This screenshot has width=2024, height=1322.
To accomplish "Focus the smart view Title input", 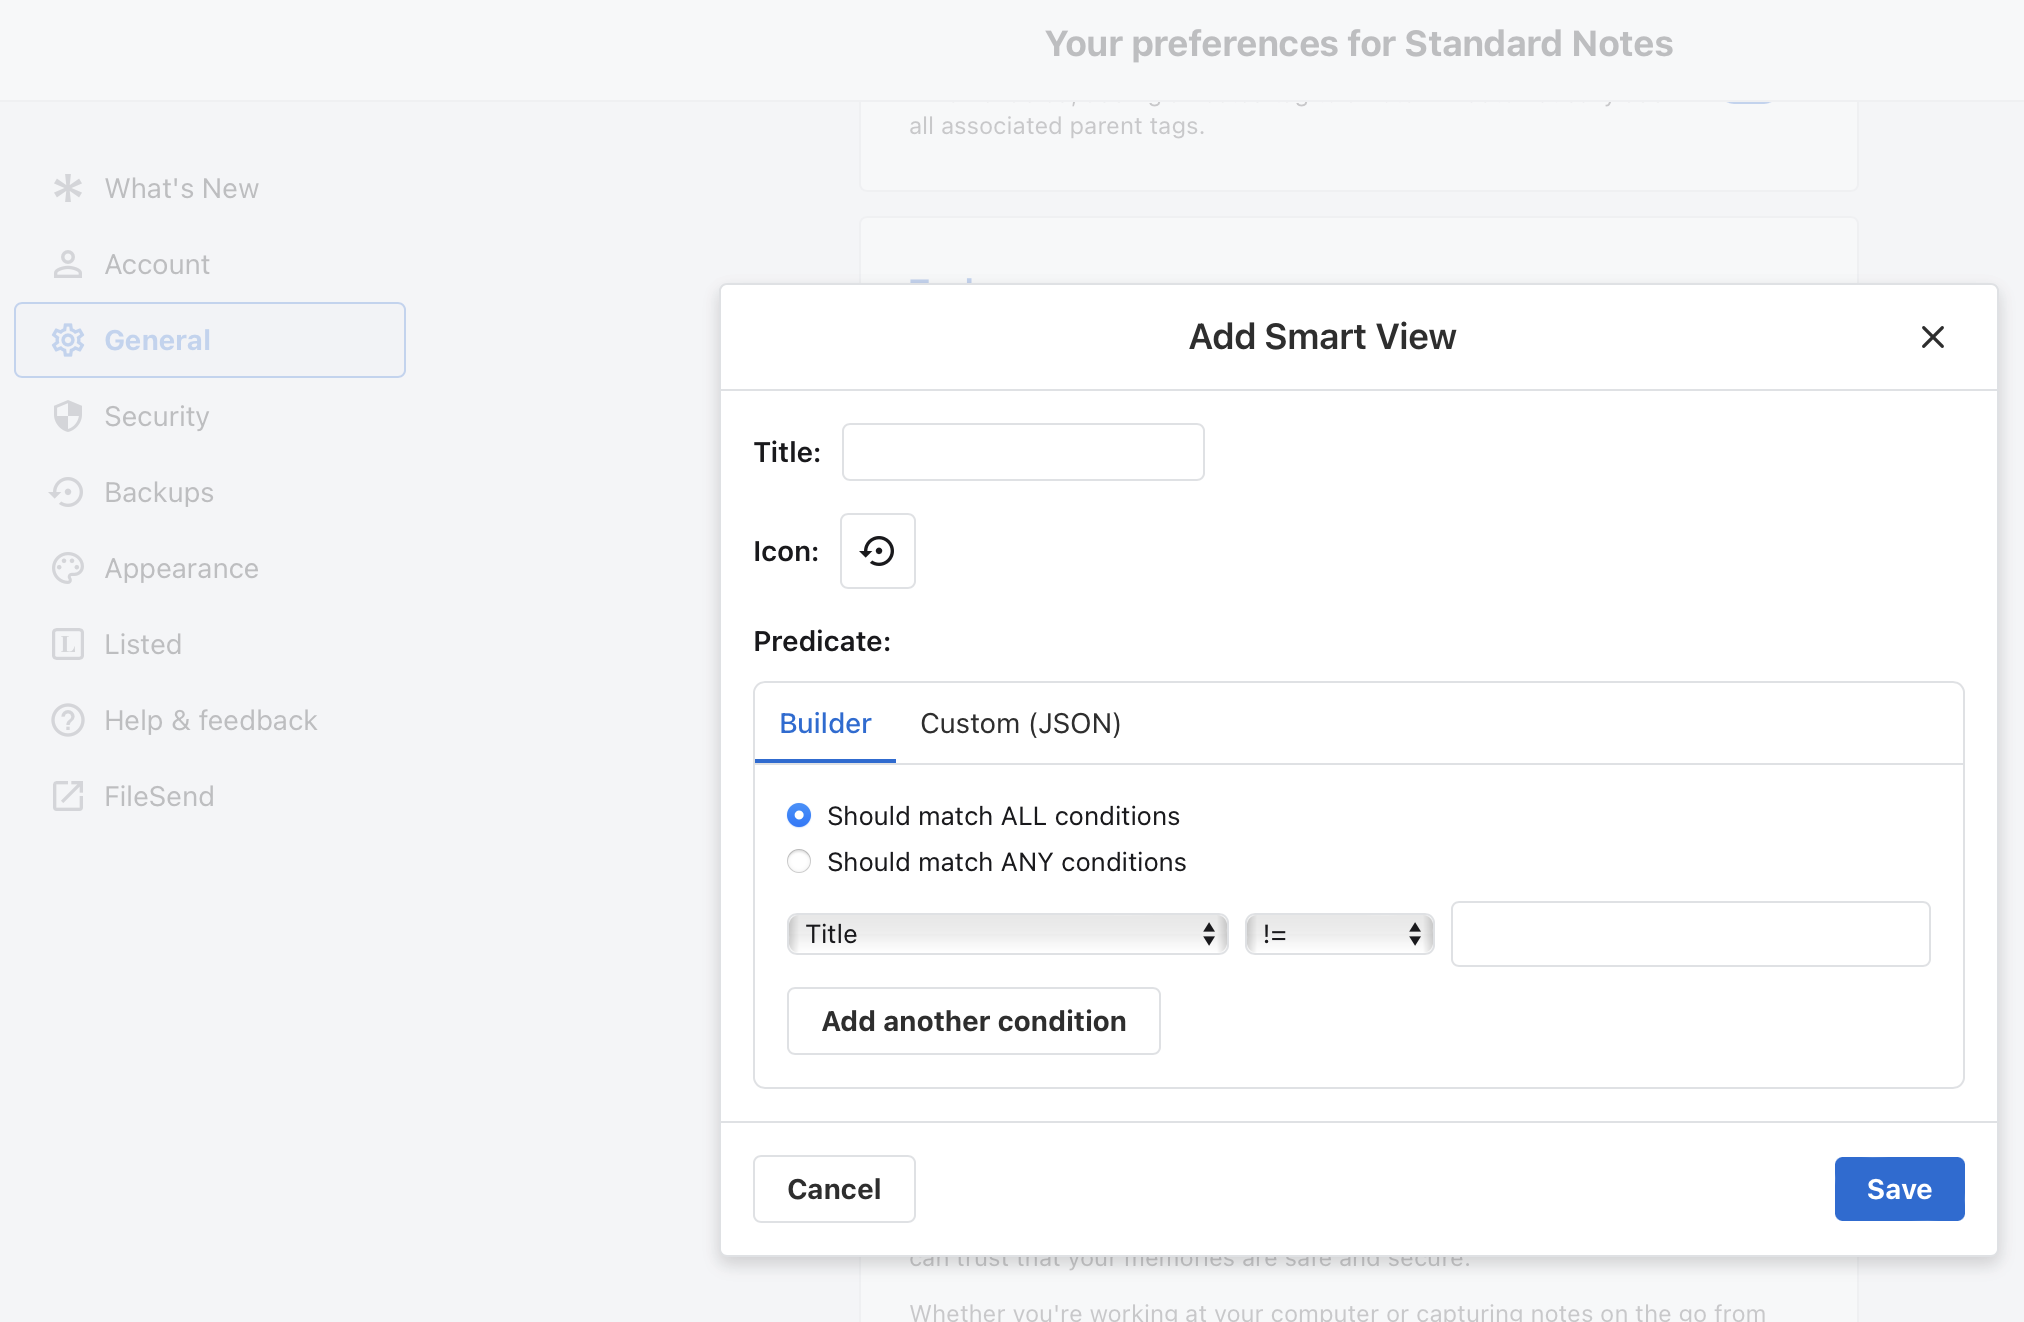I will point(1022,452).
